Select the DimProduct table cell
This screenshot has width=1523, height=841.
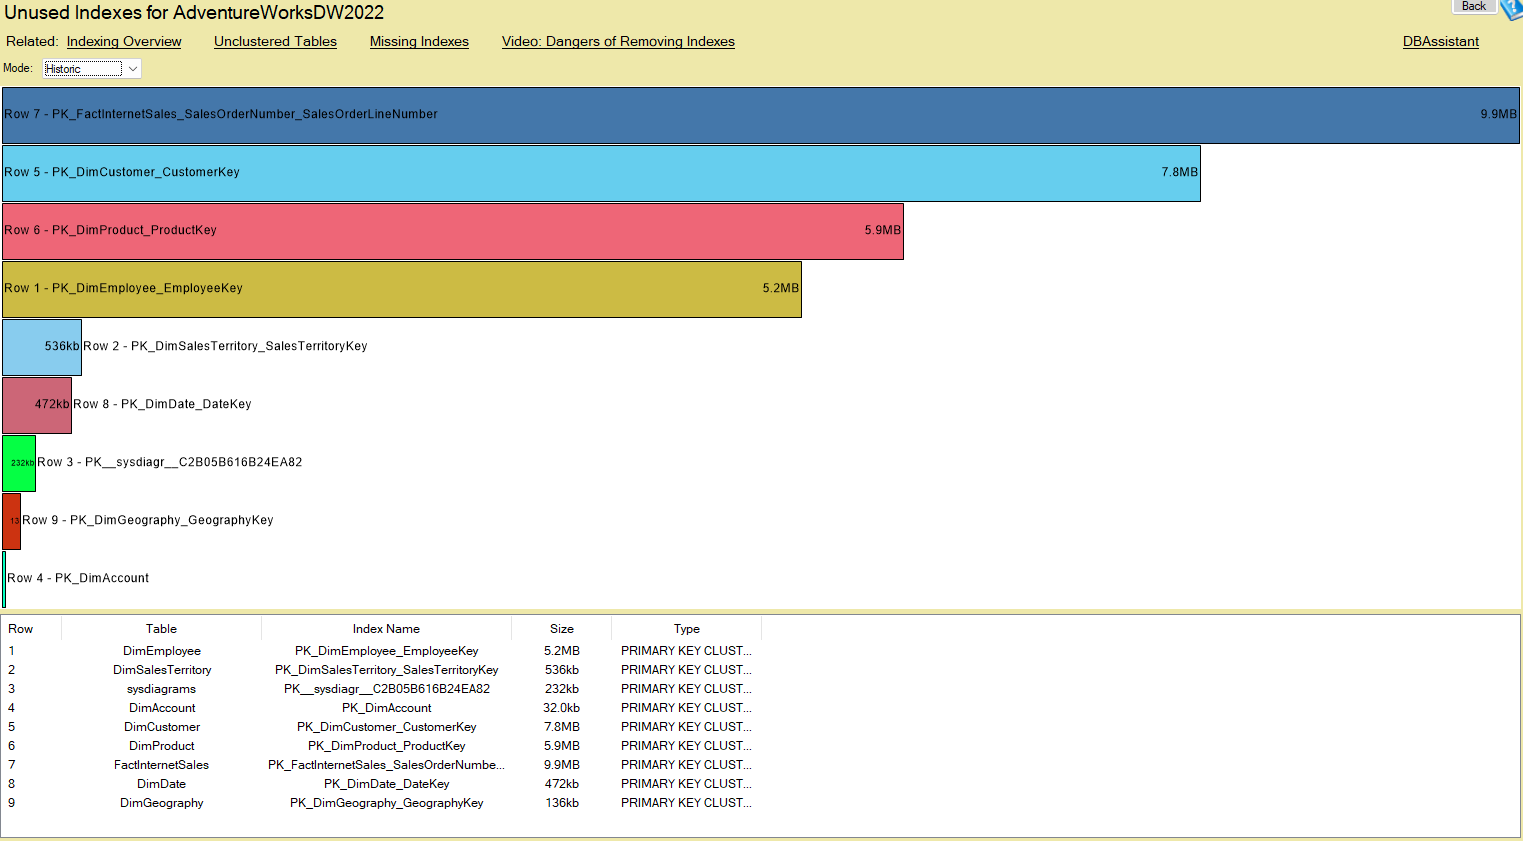click(x=162, y=746)
